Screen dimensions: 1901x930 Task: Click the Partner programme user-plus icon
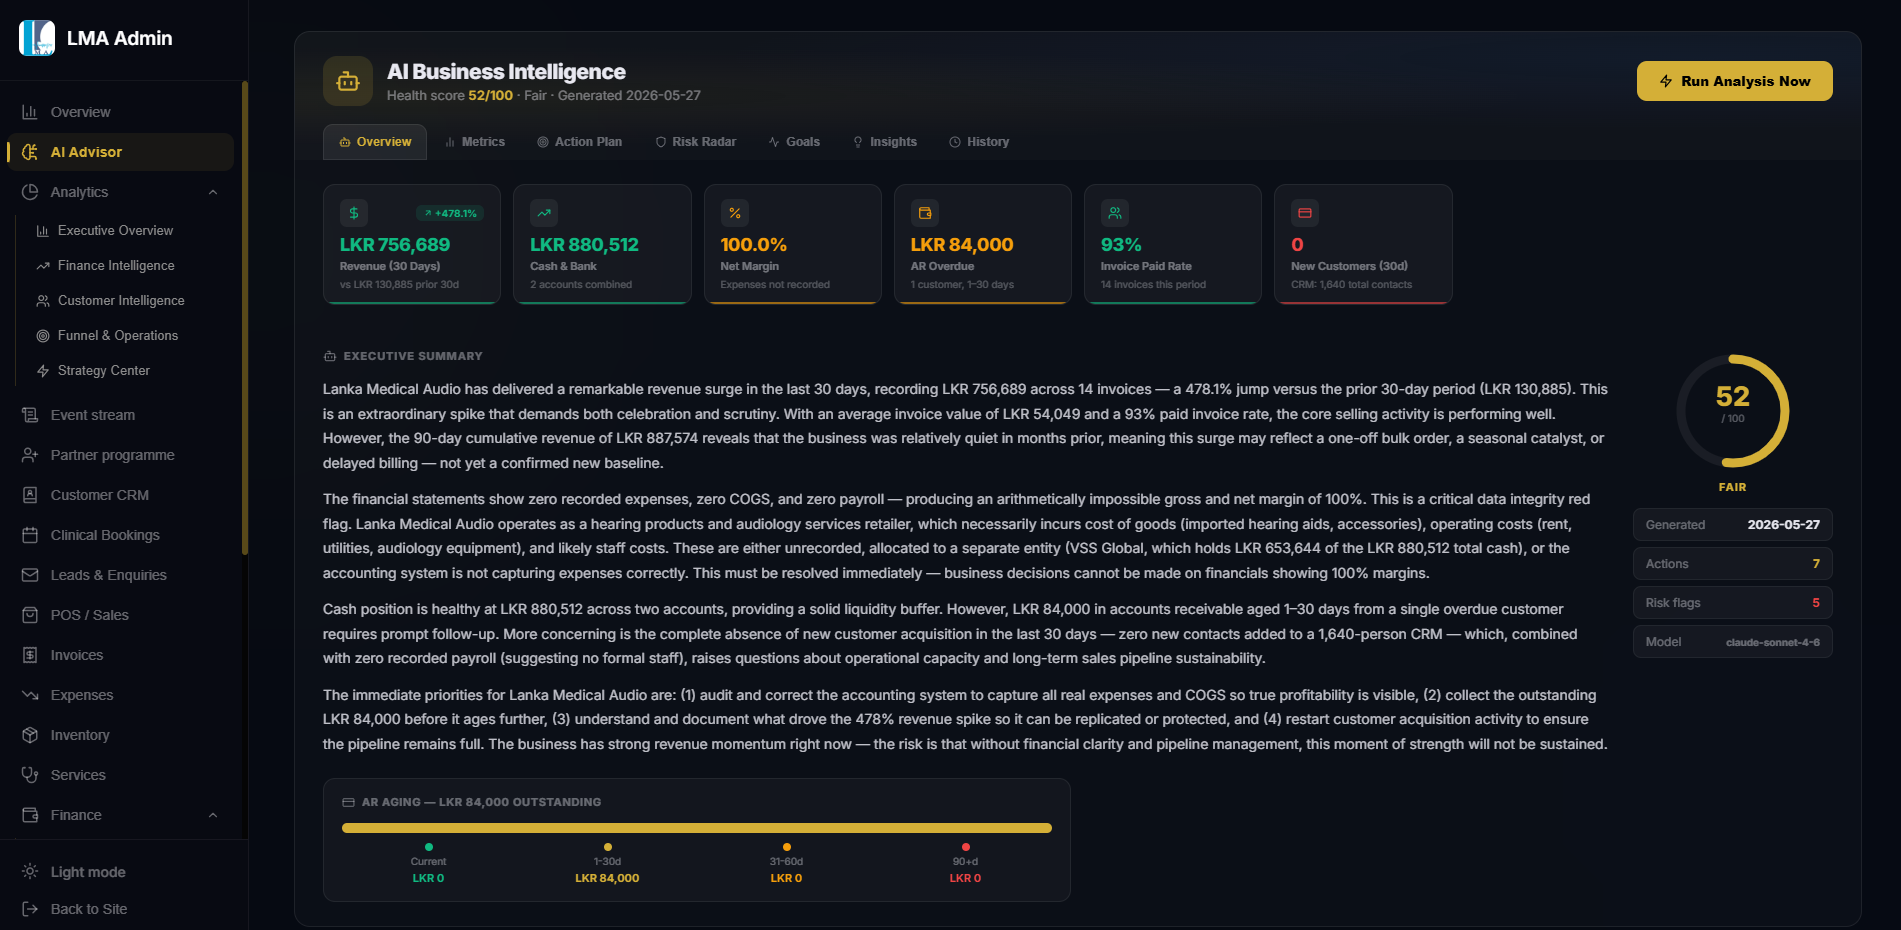click(x=30, y=455)
